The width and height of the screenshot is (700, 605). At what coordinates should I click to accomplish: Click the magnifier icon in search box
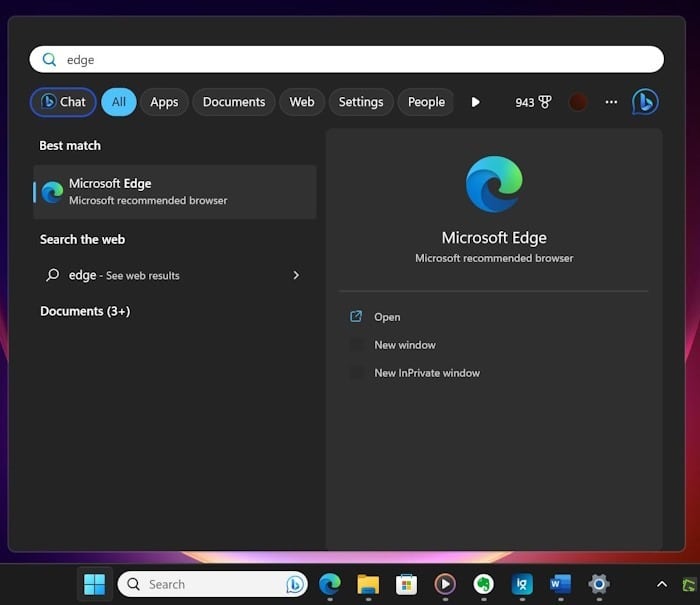point(49,59)
